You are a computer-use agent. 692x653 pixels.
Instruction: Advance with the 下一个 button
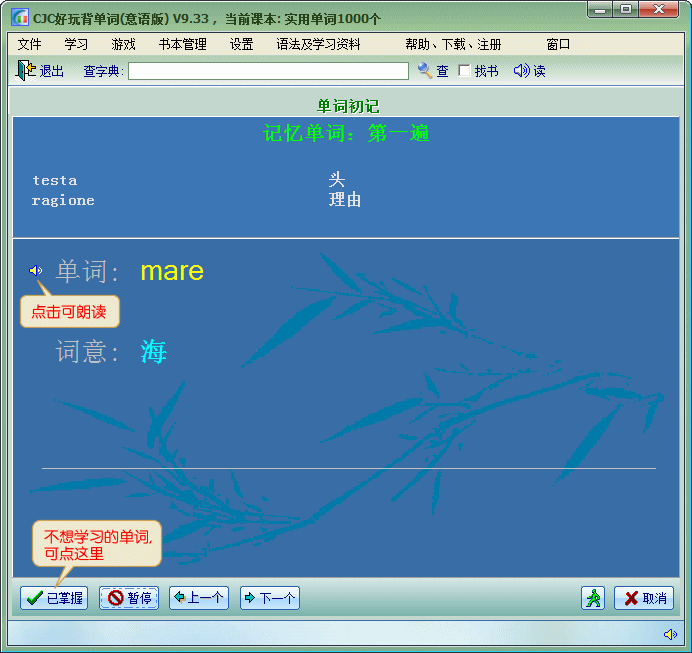click(270, 598)
